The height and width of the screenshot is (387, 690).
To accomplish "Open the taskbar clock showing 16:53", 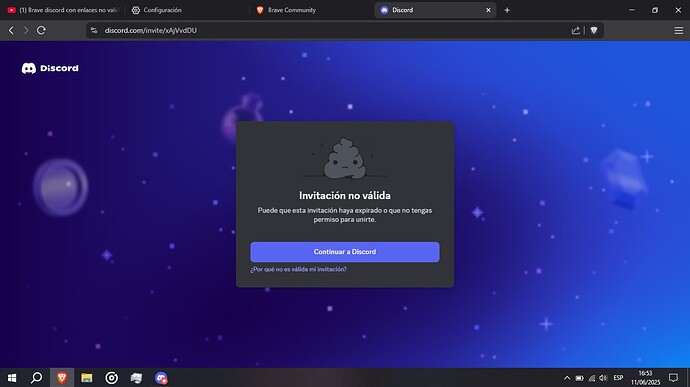I will click(x=646, y=378).
